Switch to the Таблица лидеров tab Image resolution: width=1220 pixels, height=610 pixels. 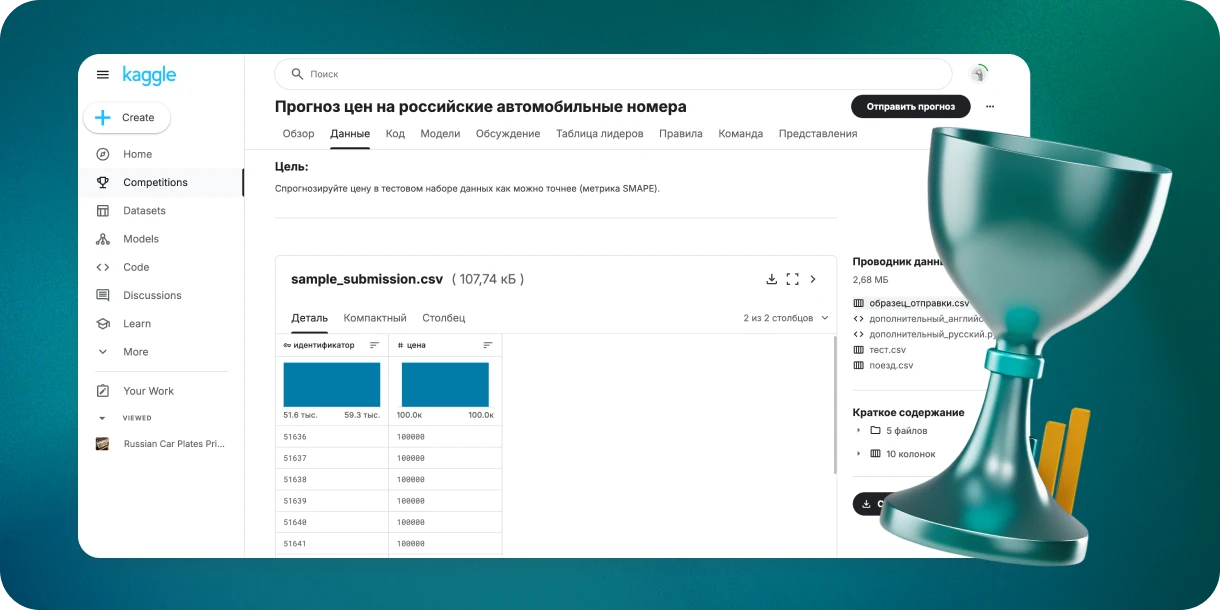[x=599, y=134]
